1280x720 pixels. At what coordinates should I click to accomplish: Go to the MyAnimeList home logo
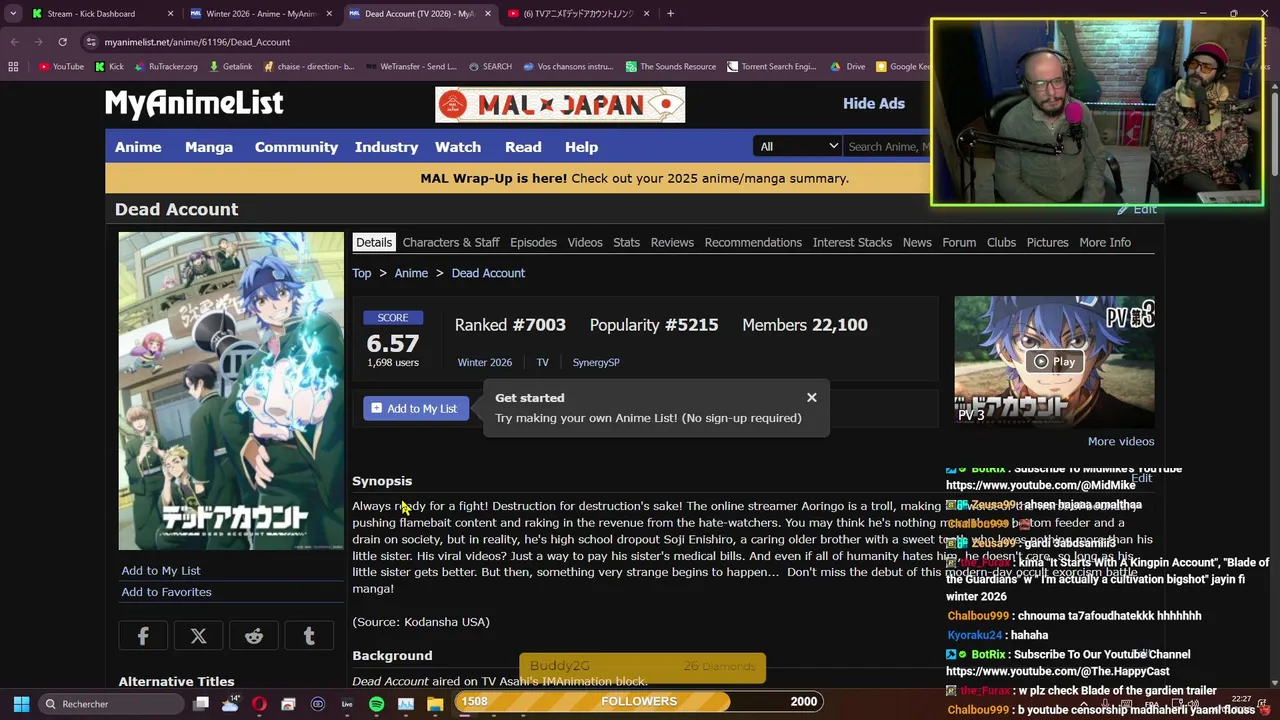pyautogui.click(x=194, y=104)
